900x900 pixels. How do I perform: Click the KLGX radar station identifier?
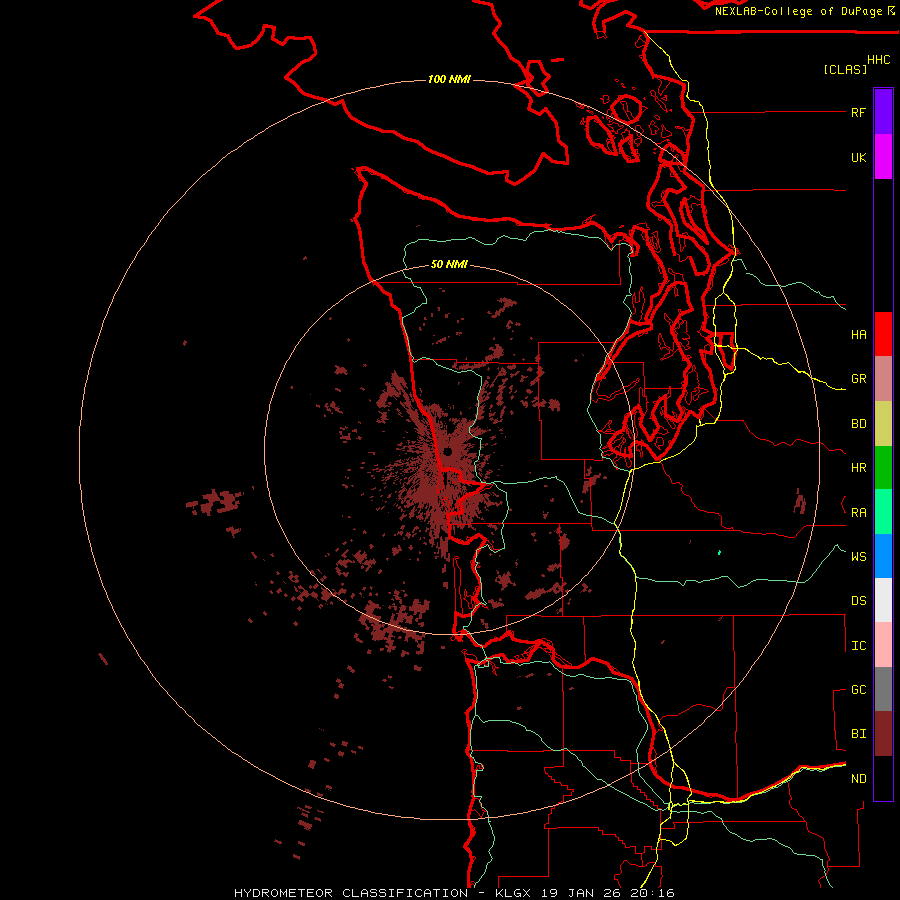coord(511,893)
